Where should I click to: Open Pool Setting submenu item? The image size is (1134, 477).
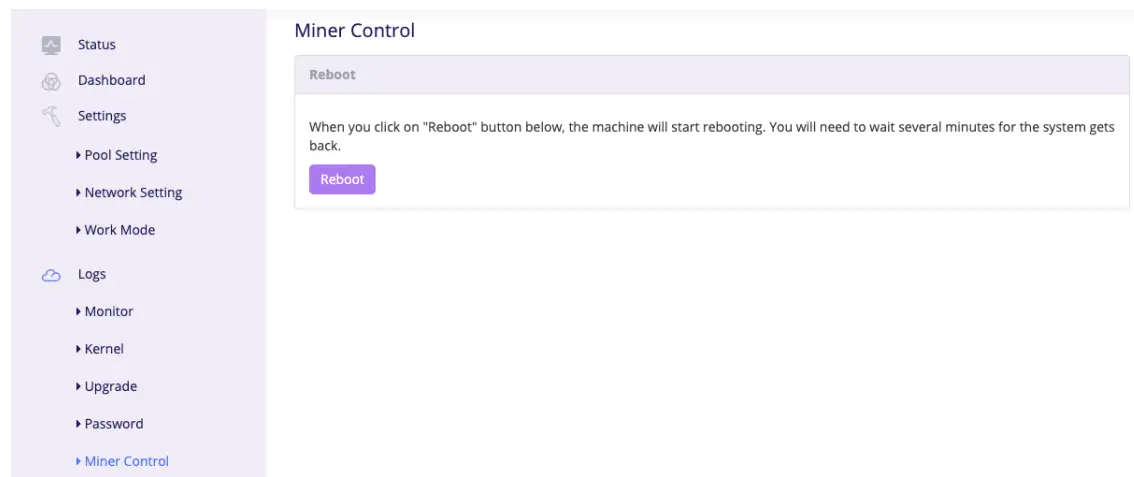tap(116, 155)
